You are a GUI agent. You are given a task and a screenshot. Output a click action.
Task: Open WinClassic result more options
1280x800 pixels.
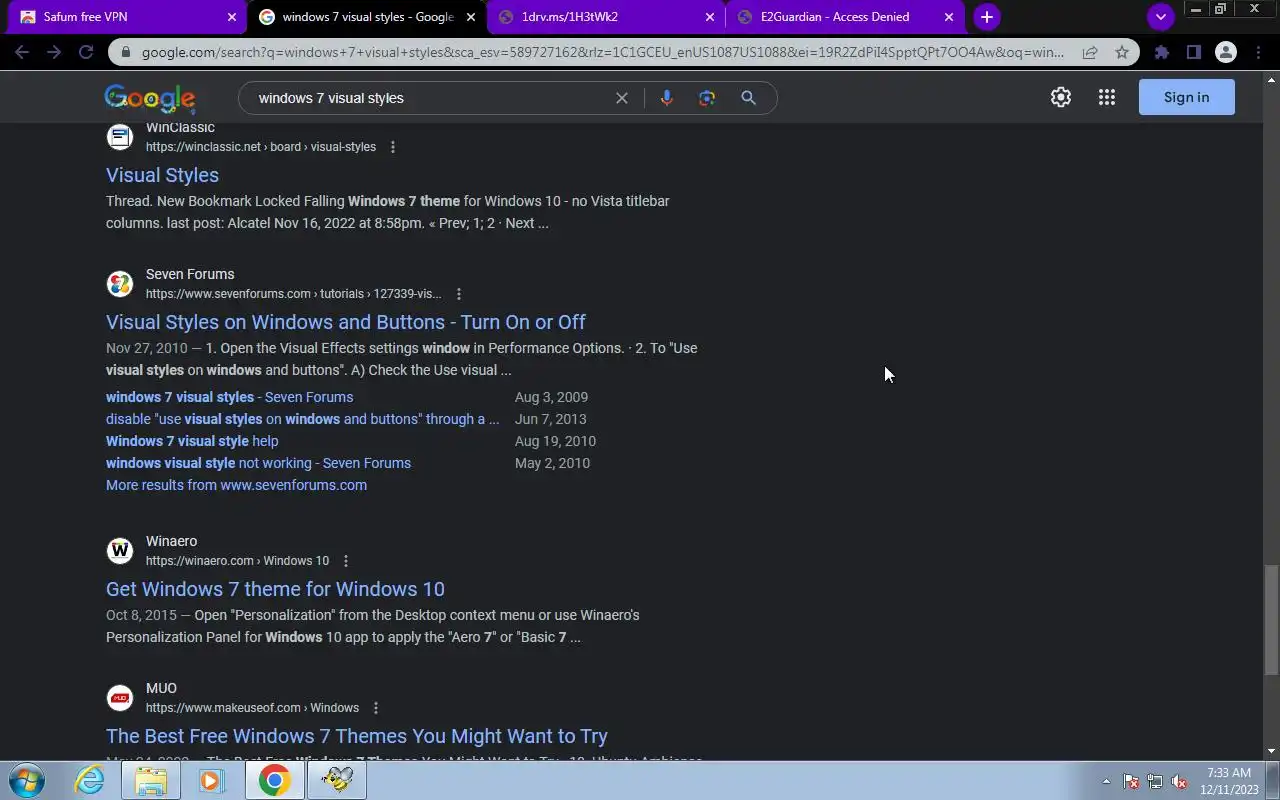tap(393, 147)
